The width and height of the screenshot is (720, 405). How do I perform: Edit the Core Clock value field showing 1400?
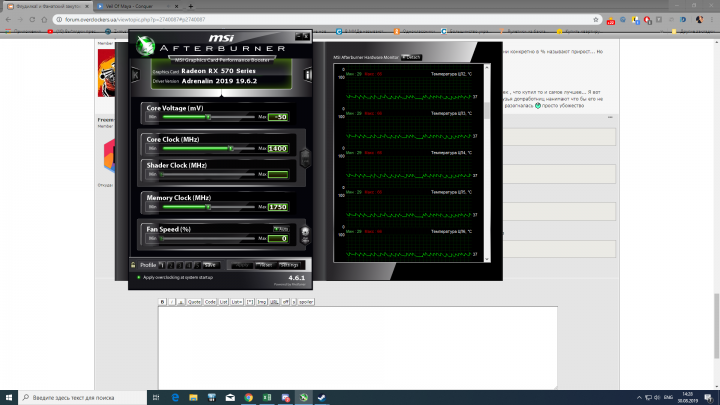pyautogui.click(x=278, y=148)
